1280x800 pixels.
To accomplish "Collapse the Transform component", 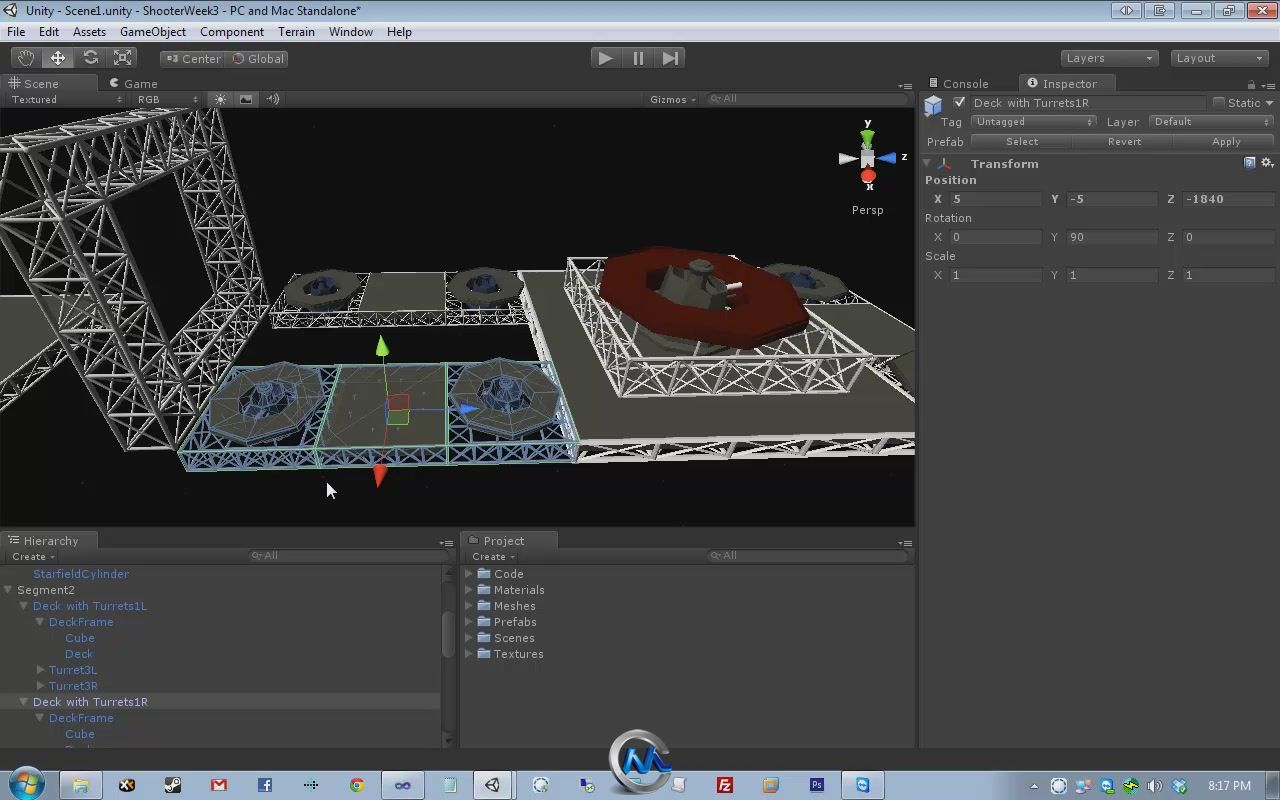I will 927,163.
